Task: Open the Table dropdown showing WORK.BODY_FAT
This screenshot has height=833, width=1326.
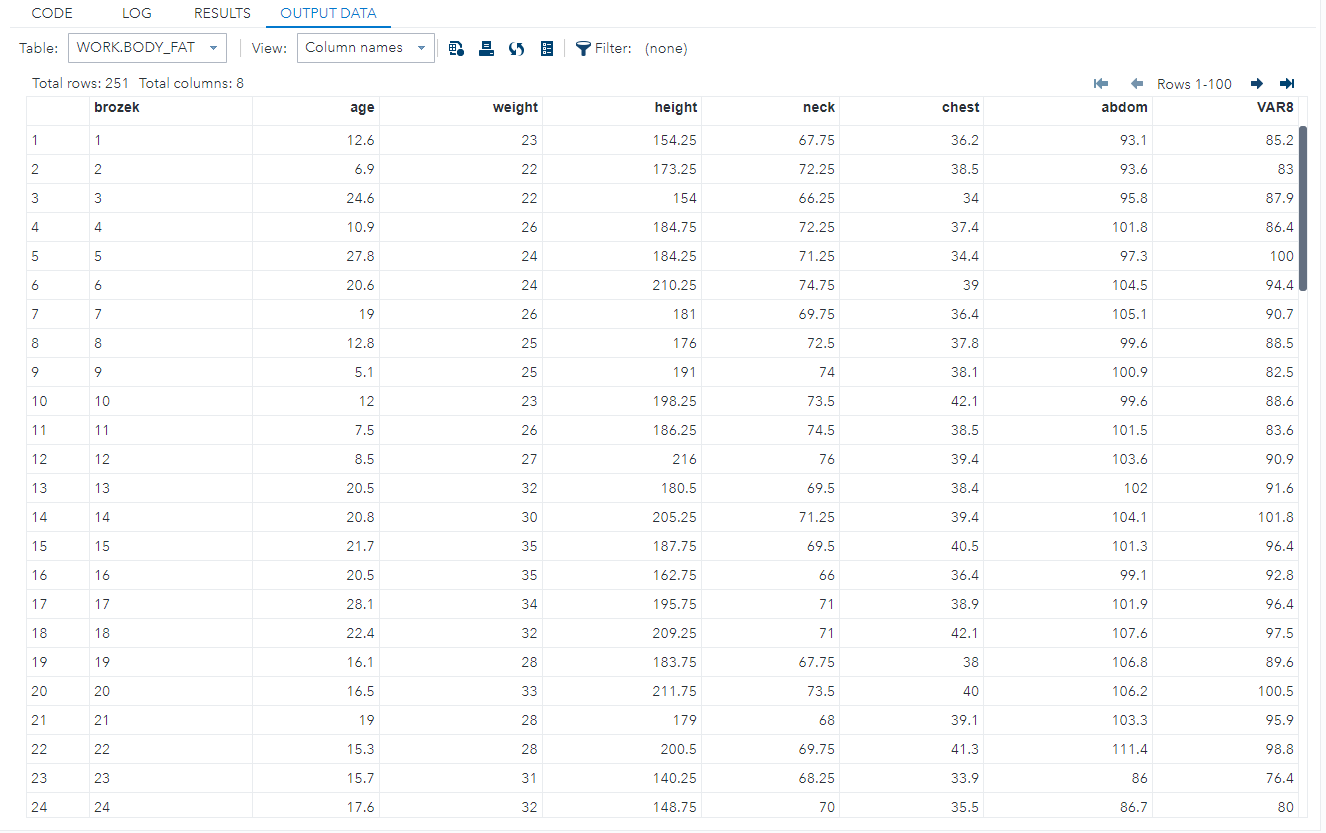Action: point(147,47)
